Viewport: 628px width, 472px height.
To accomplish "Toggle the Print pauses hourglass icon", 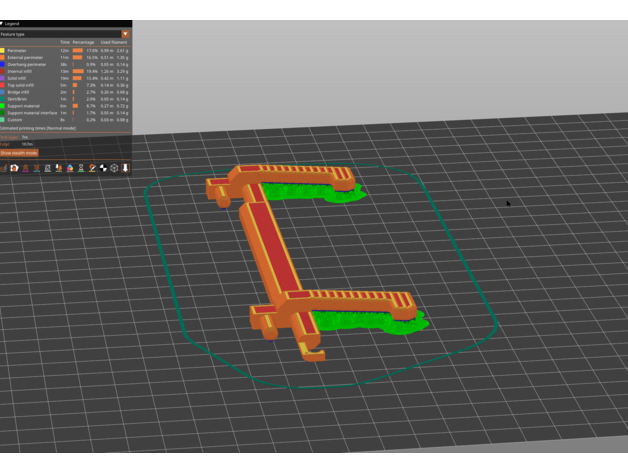I will (81, 168).
